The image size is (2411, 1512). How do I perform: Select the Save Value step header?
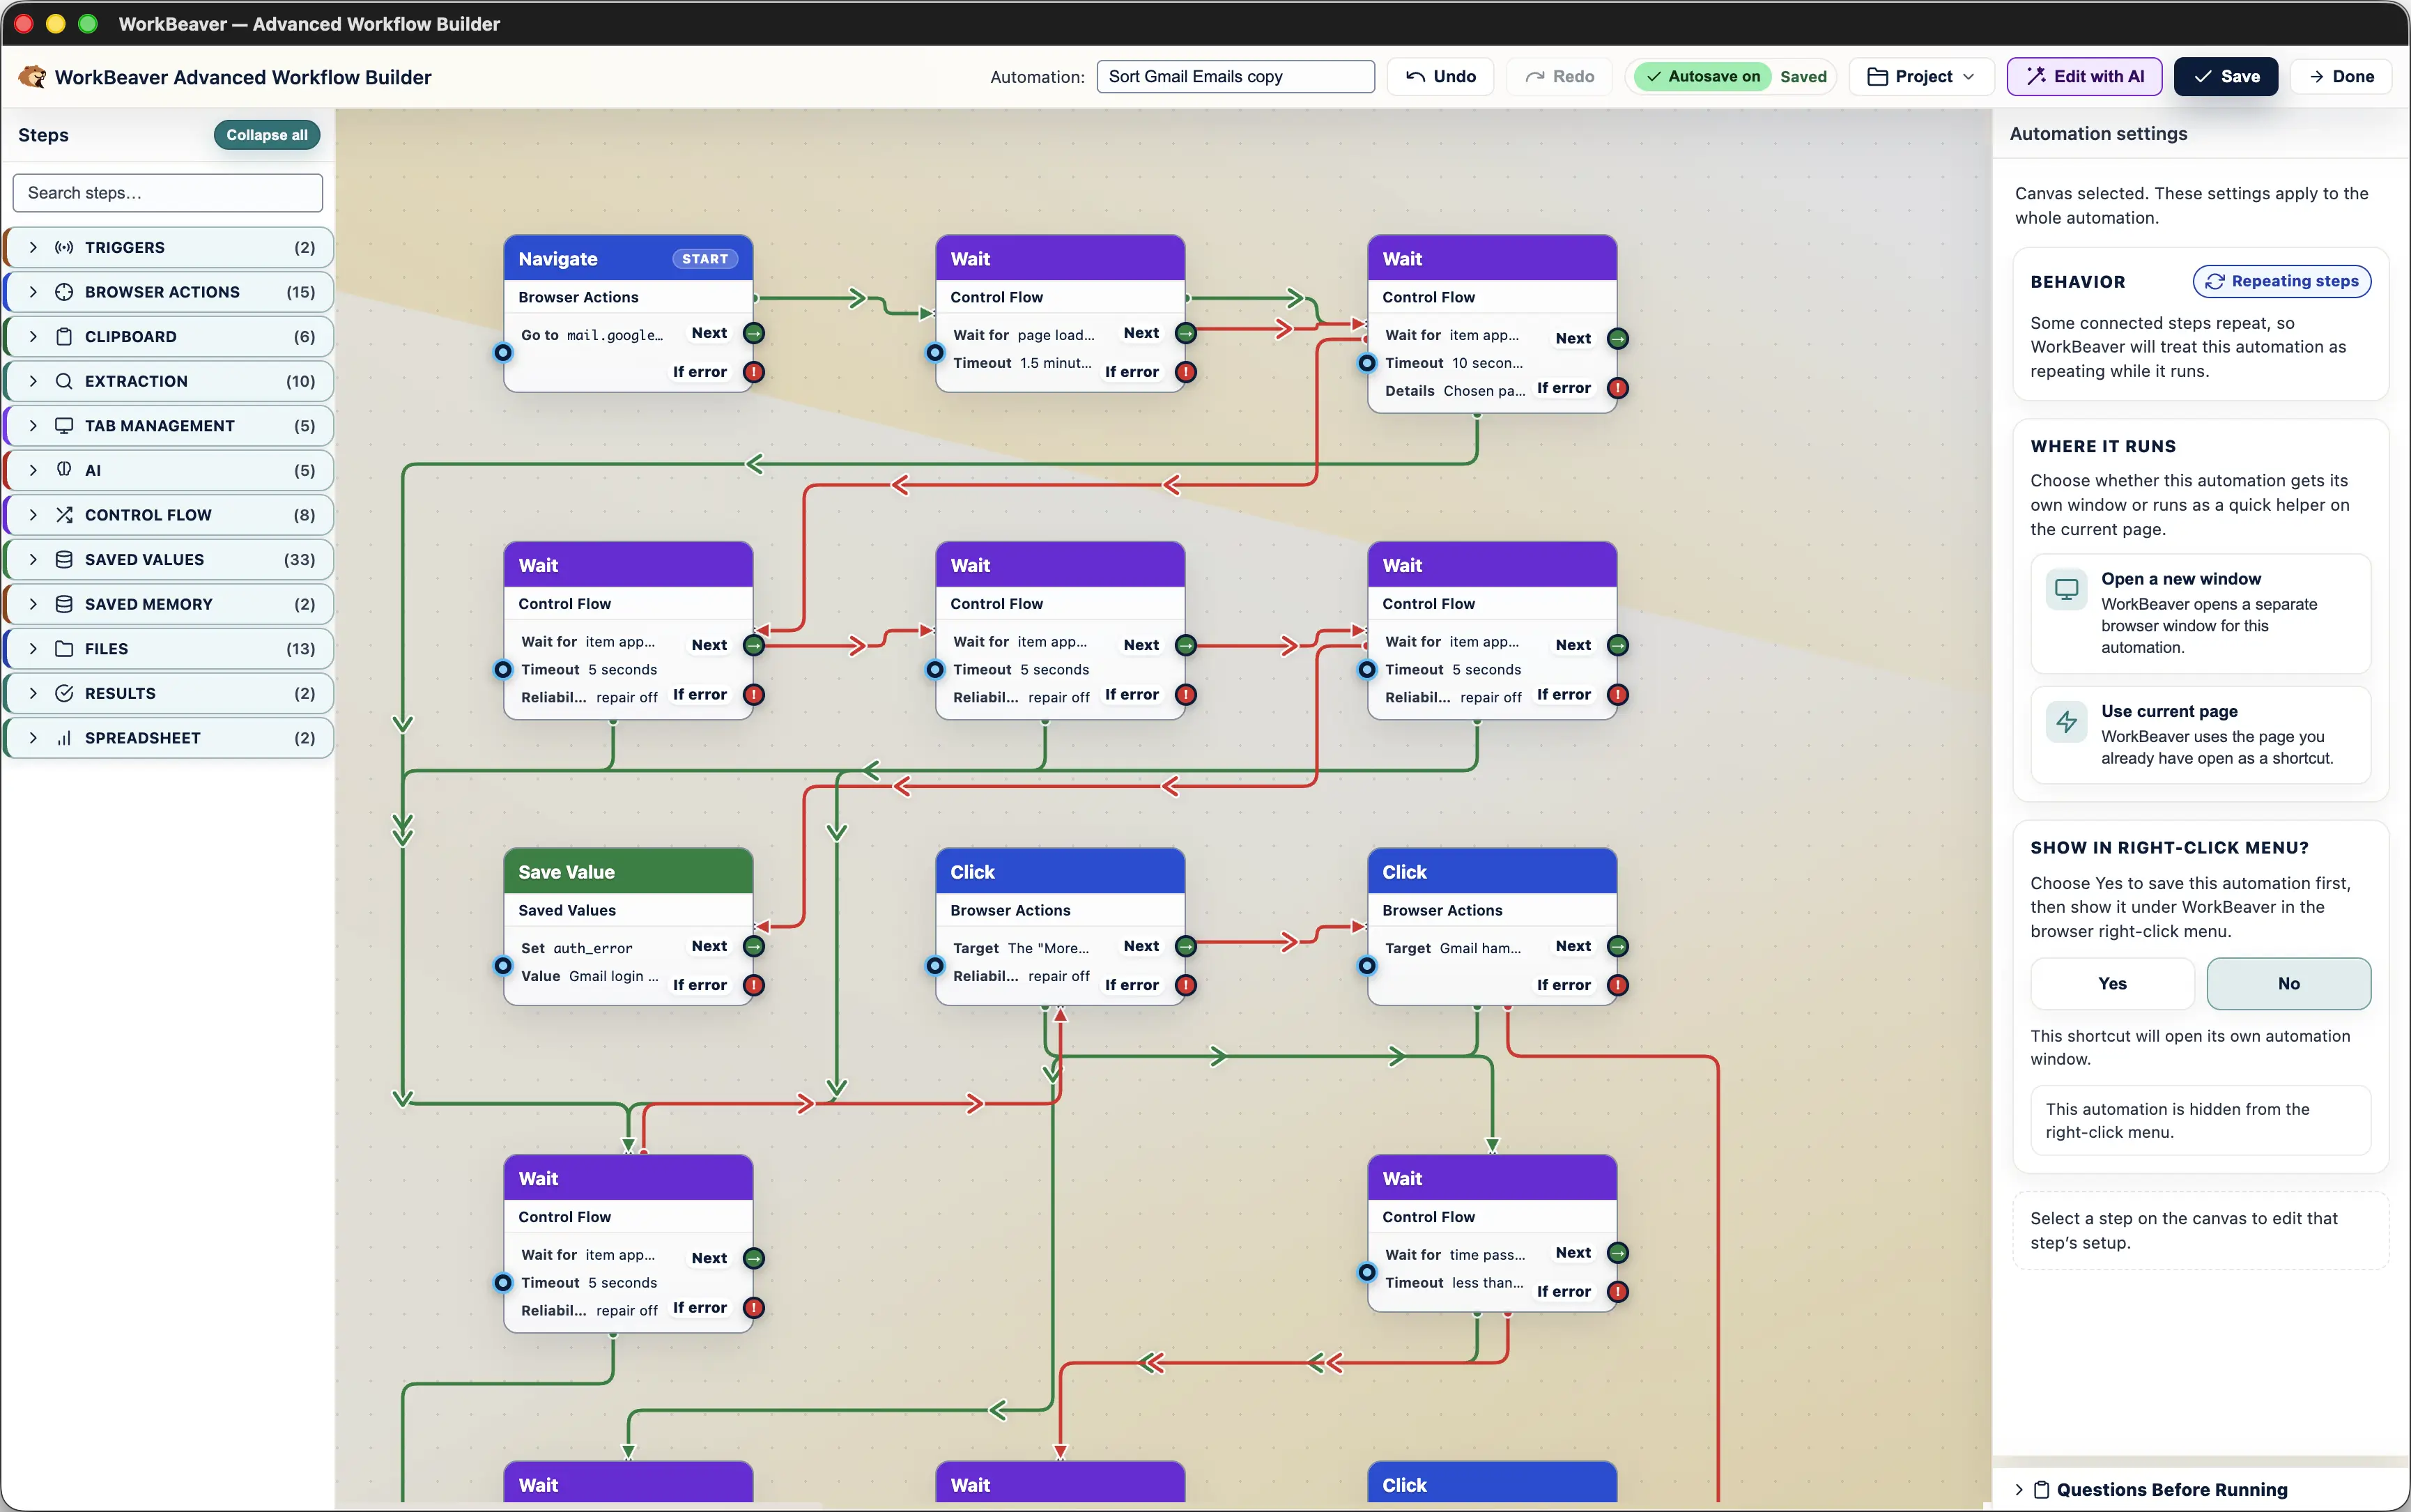coord(628,872)
